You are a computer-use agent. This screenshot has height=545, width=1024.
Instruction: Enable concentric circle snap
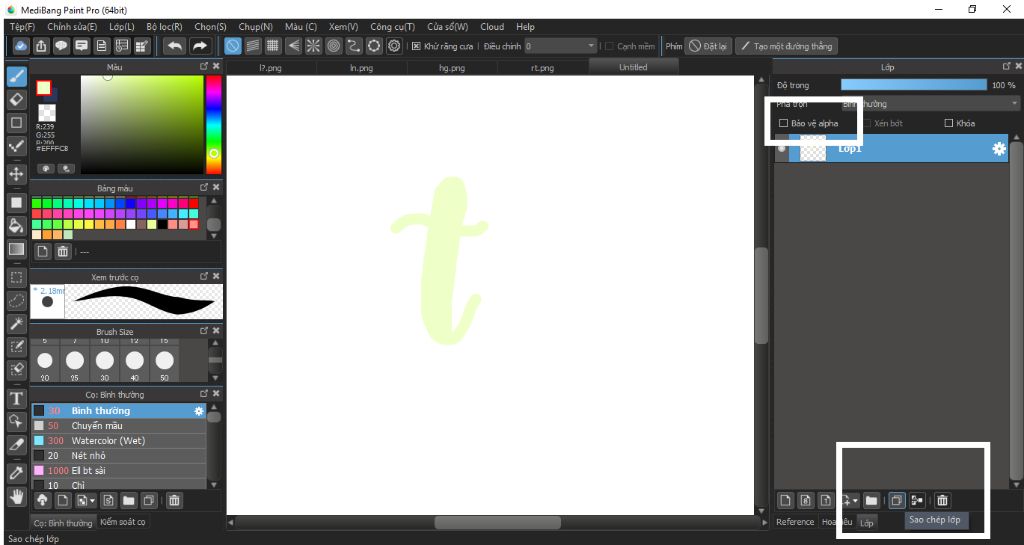[334, 46]
